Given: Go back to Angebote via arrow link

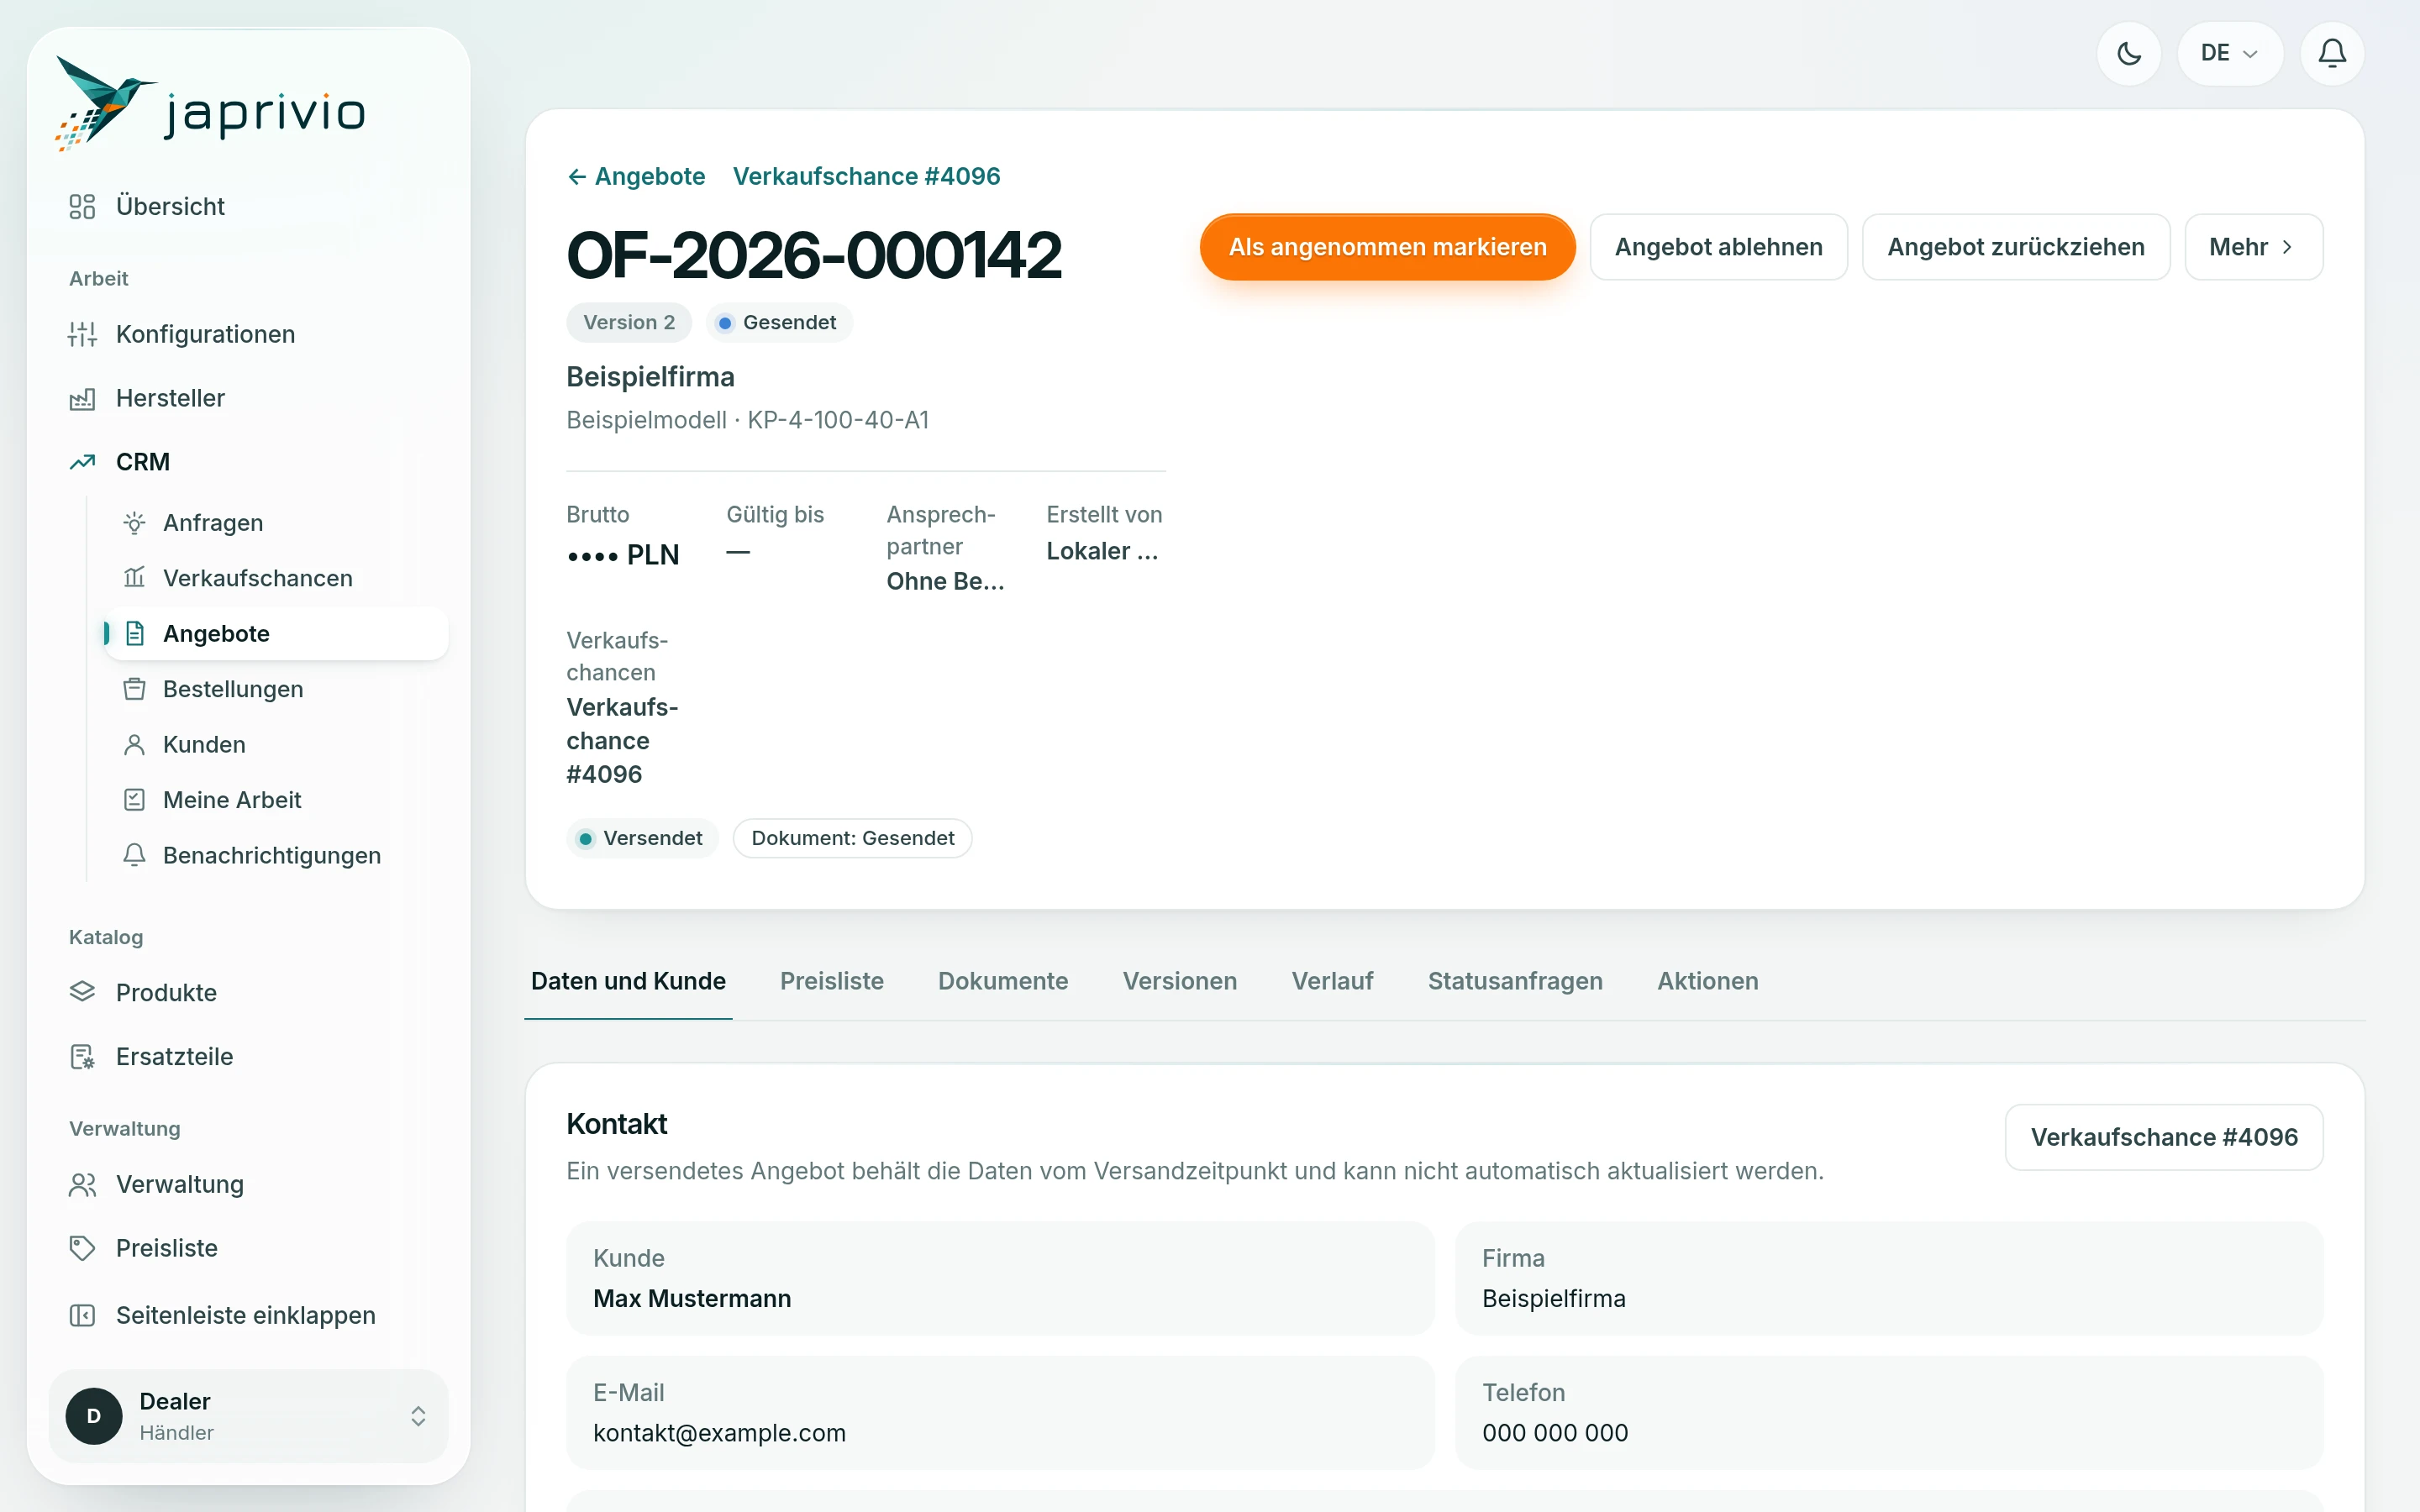Looking at the screenshot, I should [636, 176].
